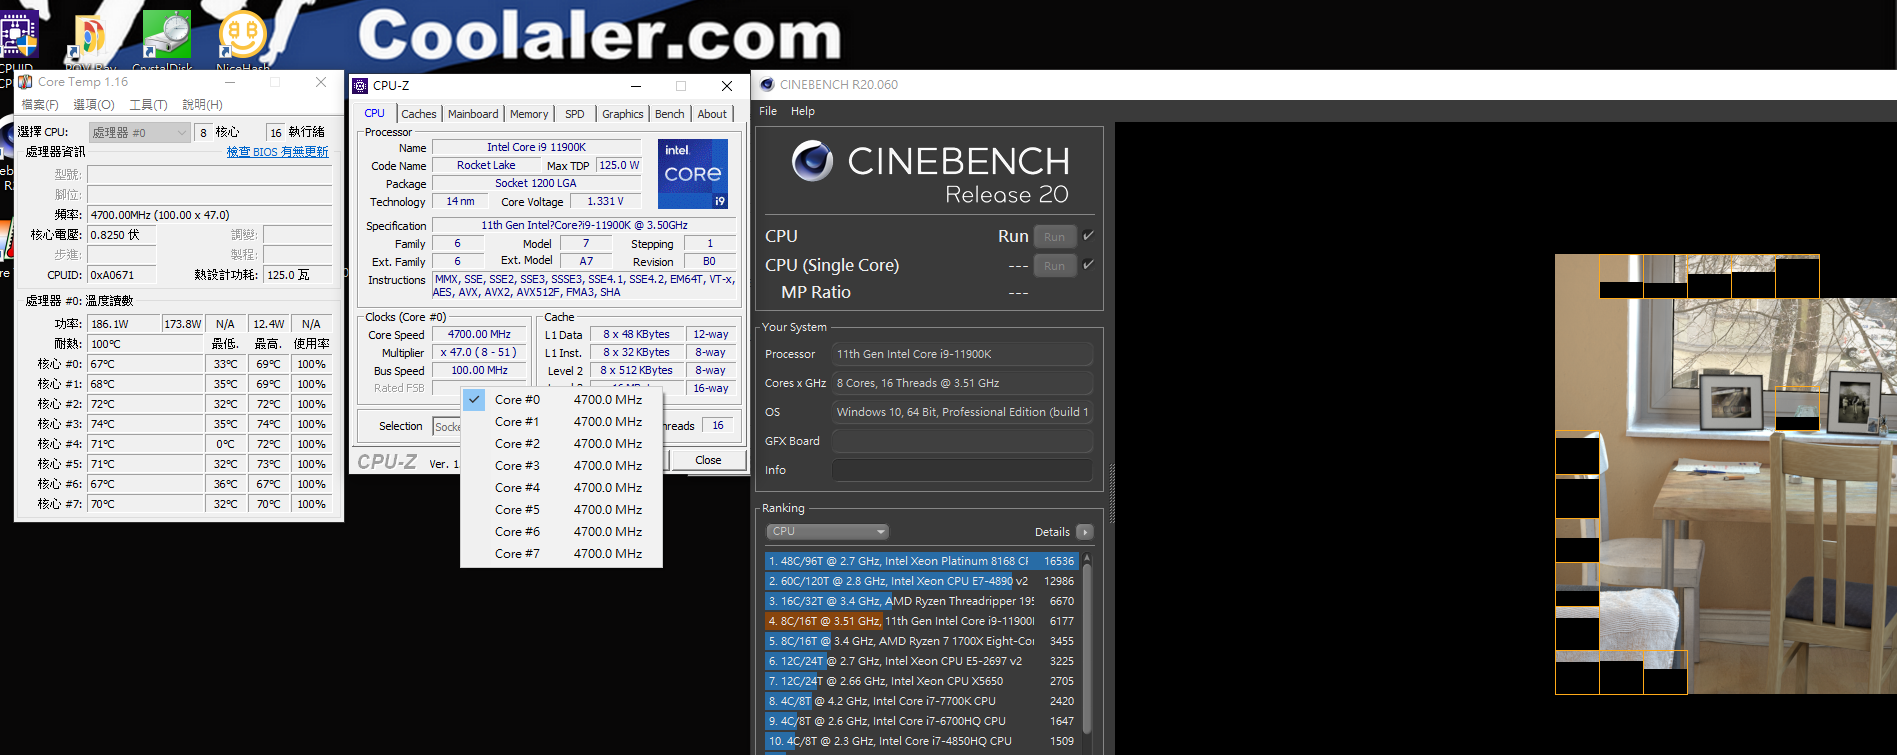Screen dimensions: 1897x755
Task: Choose Core #3 from the core list
Action: (562, 466)
